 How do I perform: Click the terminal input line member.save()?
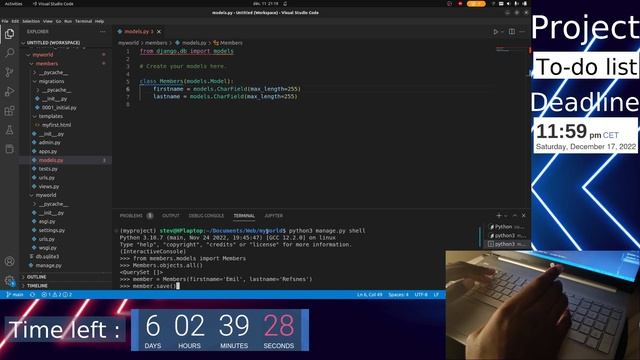pos(149,286)
